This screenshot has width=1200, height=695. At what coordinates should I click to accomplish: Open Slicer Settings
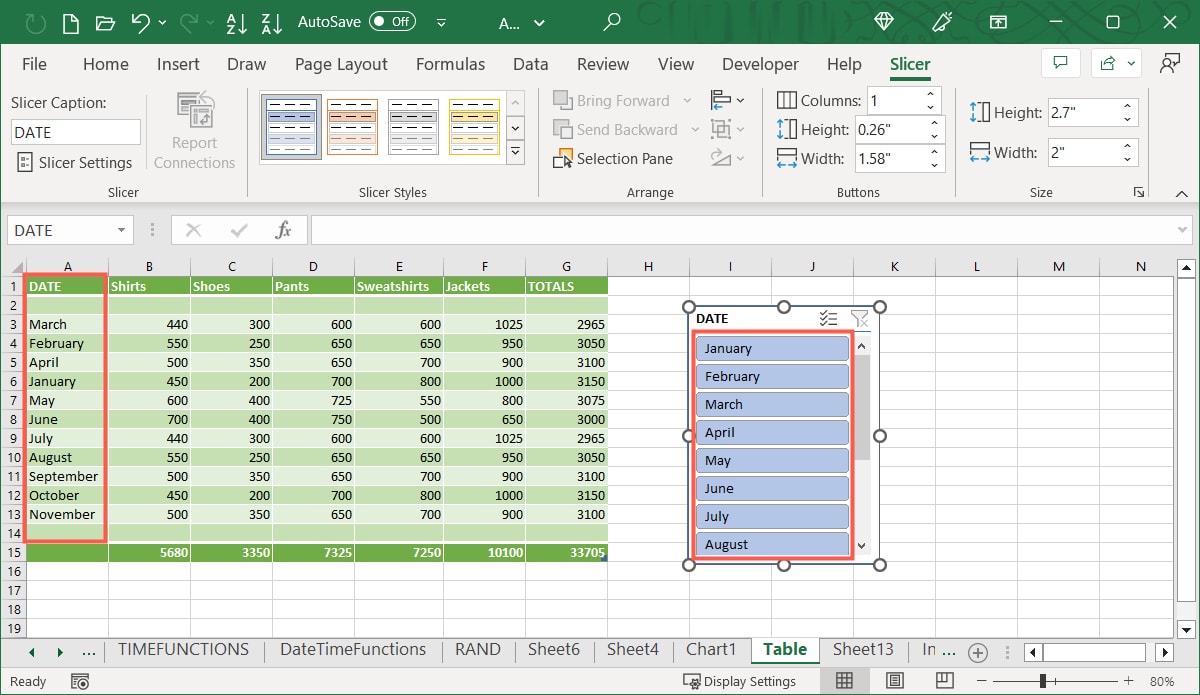[x=75, y=162]
